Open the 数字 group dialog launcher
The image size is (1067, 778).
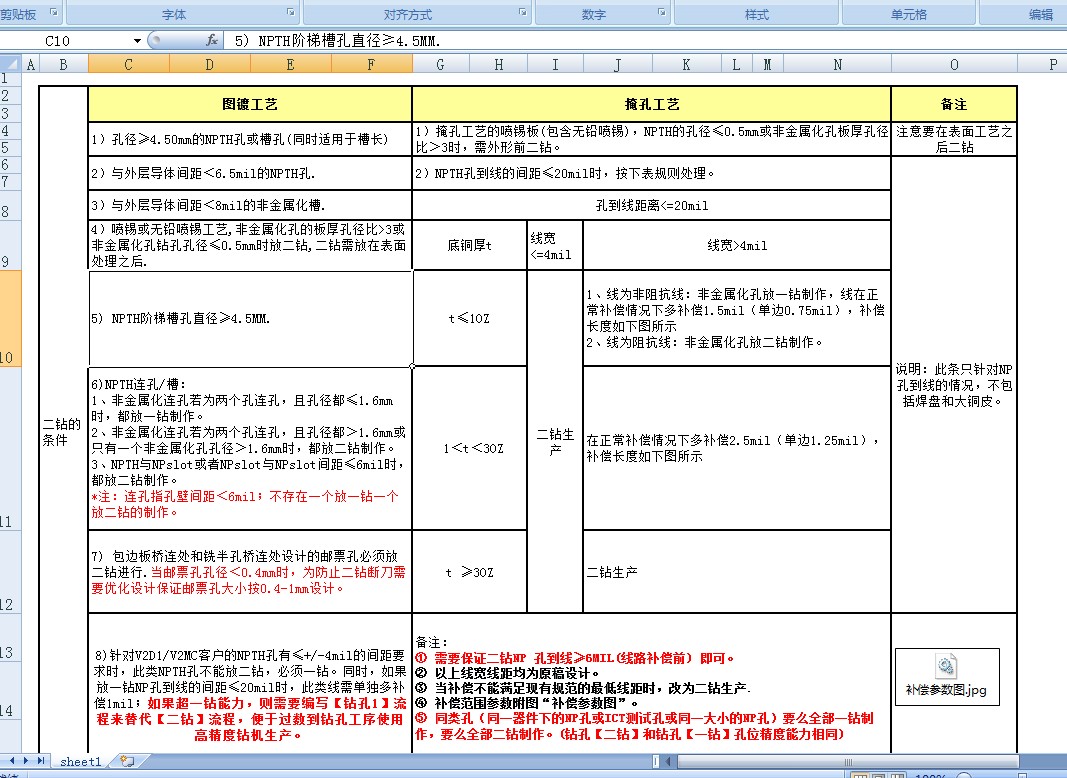tap(662, 12)
